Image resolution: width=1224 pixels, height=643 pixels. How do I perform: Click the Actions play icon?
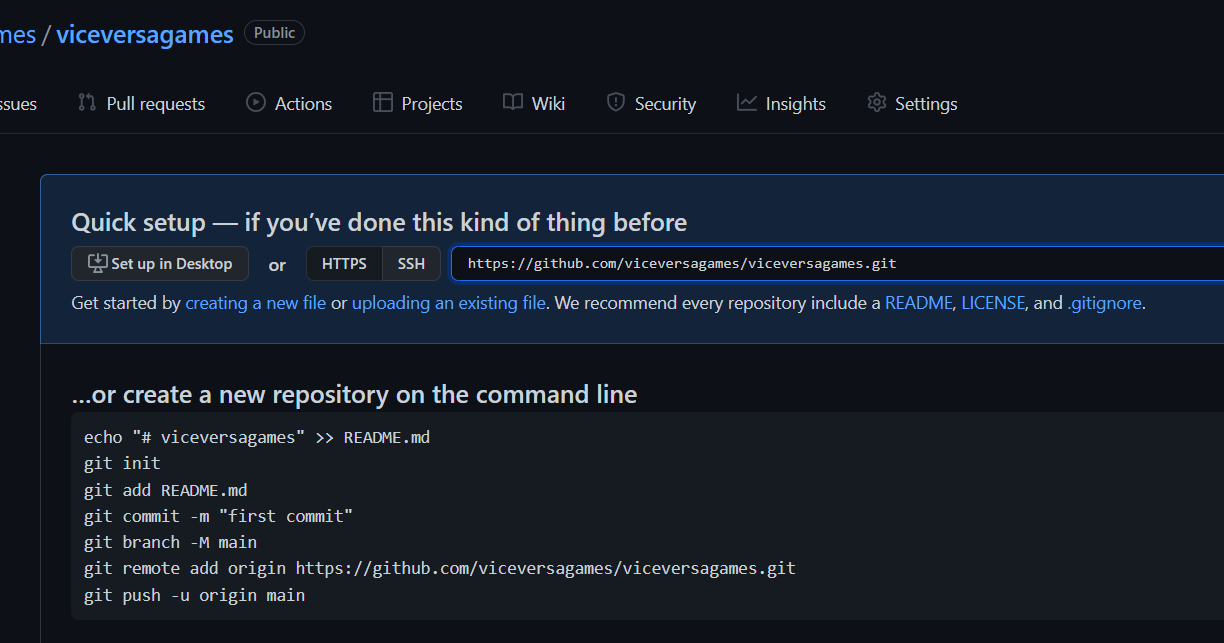(256, 103)
